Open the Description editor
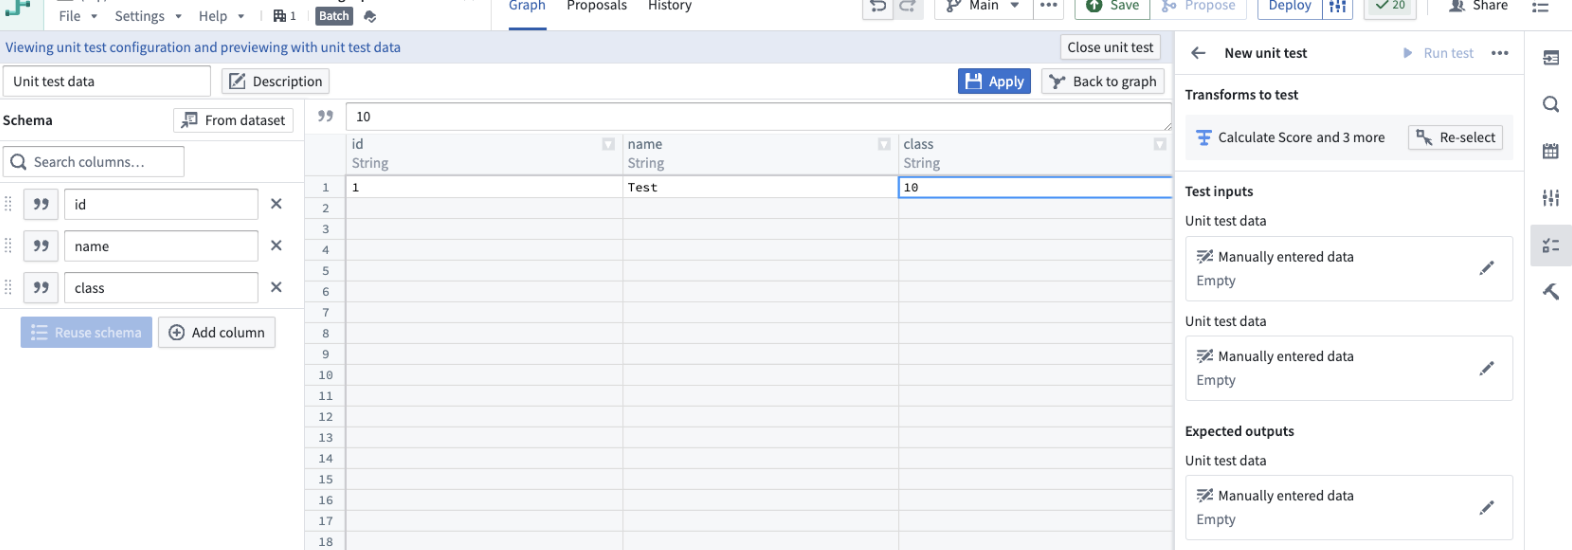Viewport: 1572px width, 550px height. pos(275,81)
